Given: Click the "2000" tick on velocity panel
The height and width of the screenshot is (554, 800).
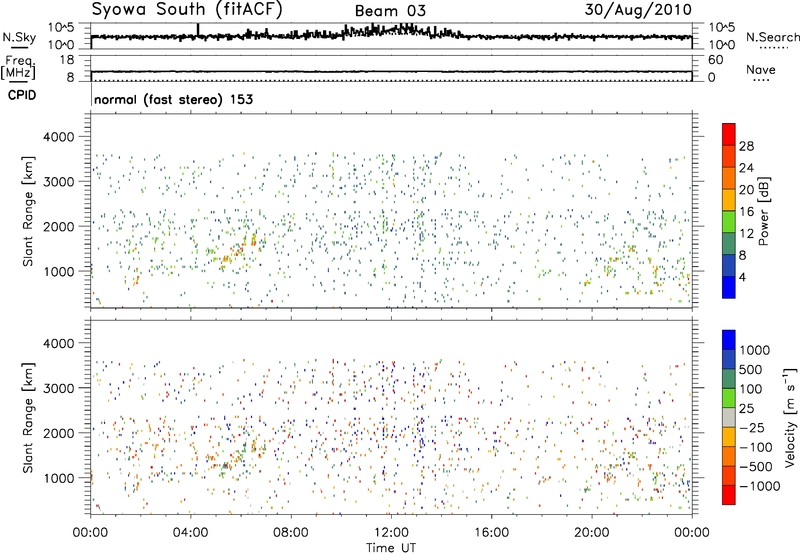Looking at the screenshot, I should pos(58,433).
